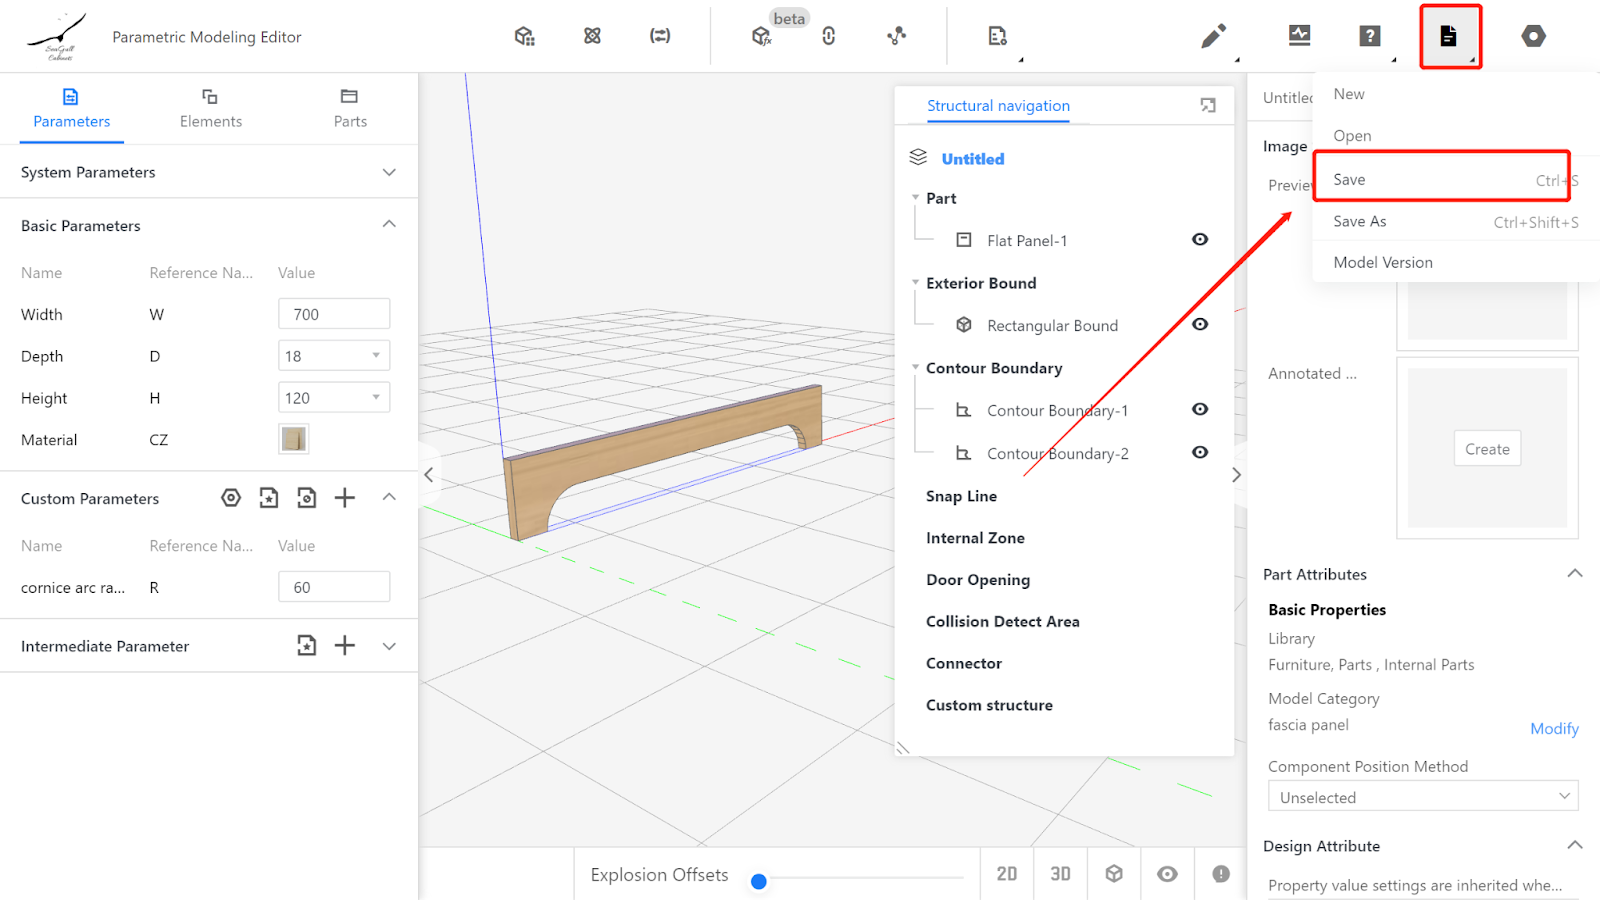Click the file document menu icon

1448,36
